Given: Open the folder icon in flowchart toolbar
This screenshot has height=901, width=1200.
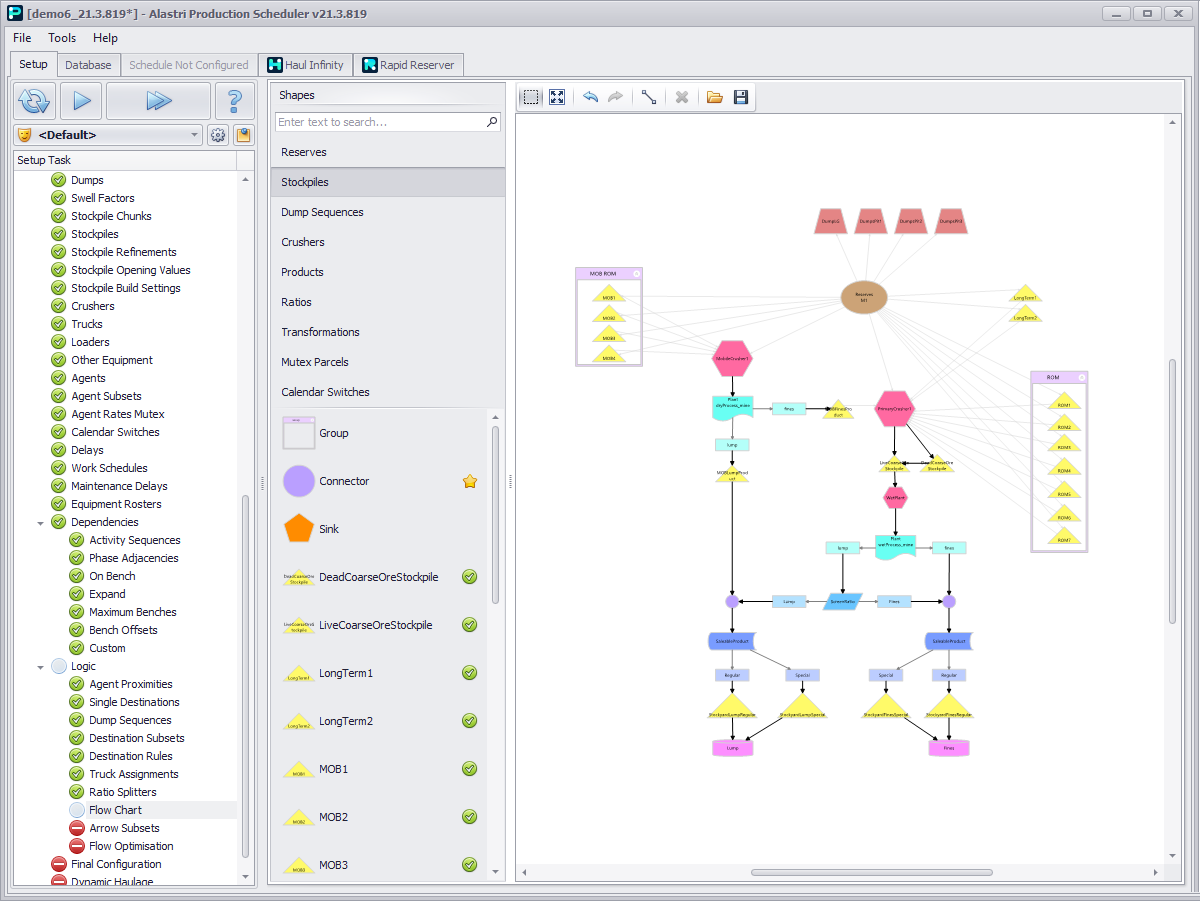Looking at the screenshot, I should point(714,97).
